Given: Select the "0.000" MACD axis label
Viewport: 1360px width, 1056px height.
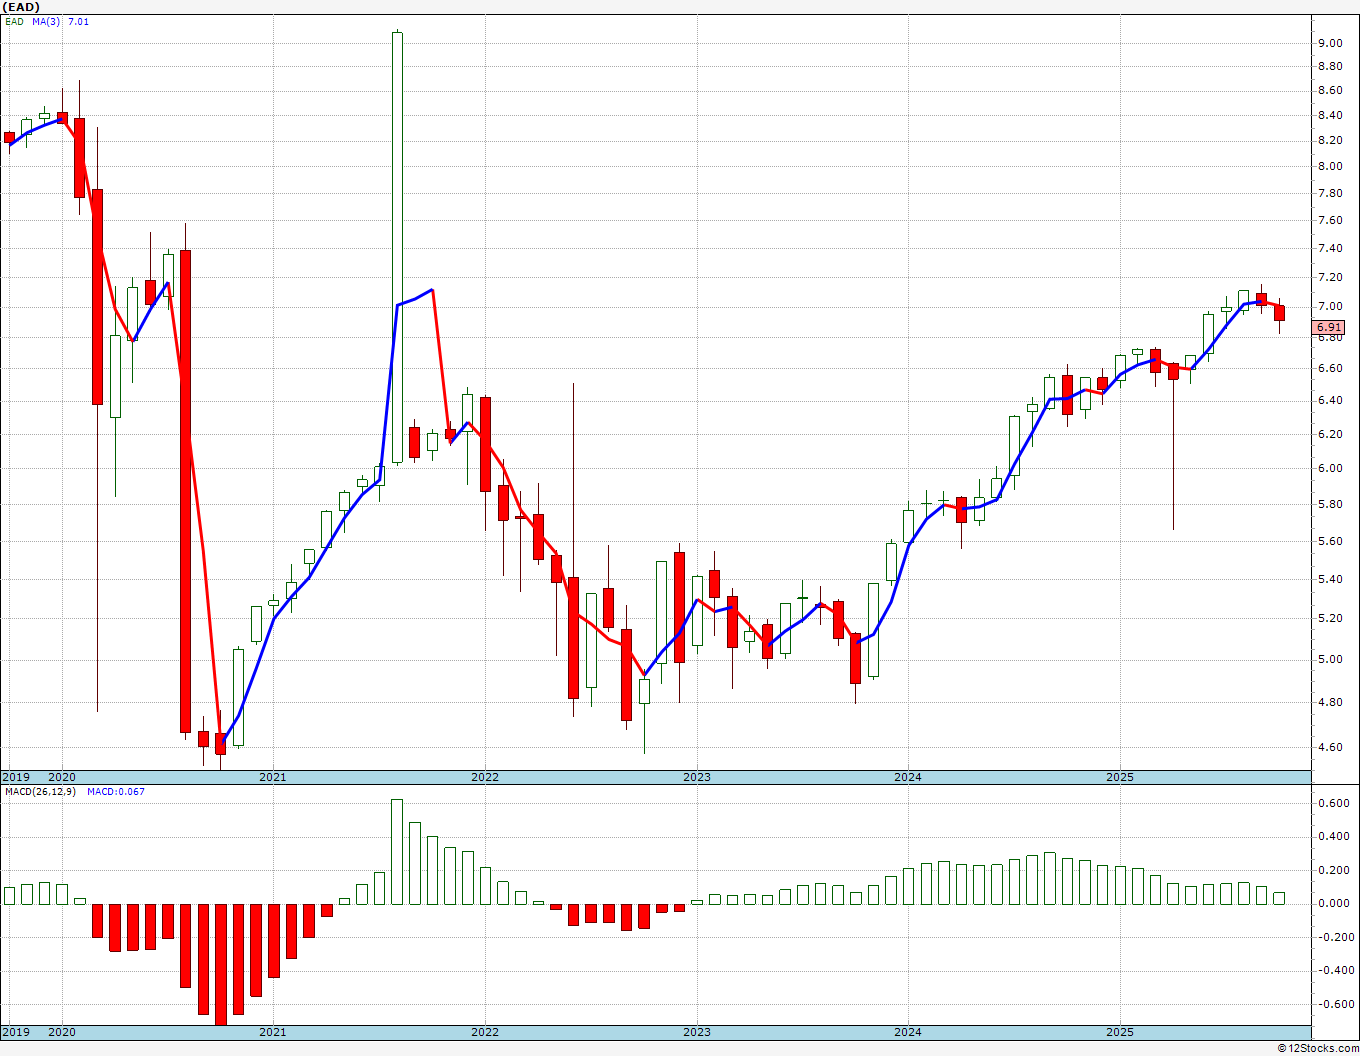Looking at the screenshot, I should coord(1333,903).
